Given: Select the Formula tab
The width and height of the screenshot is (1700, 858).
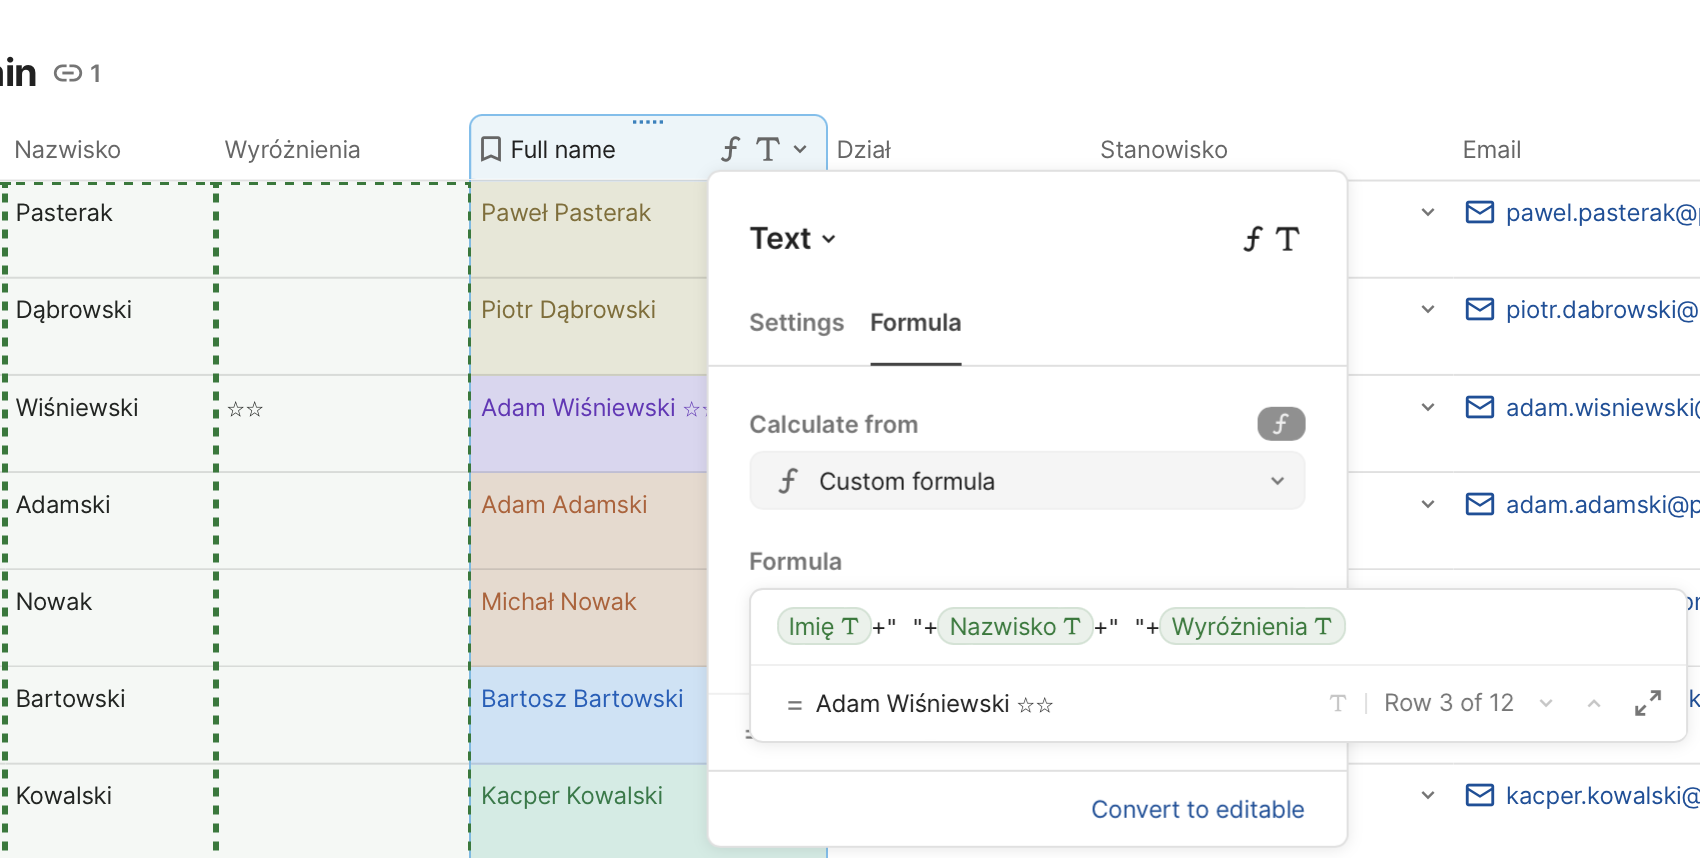Looking at the screenshot, I should pyautogui.click(x=915, y=323).
